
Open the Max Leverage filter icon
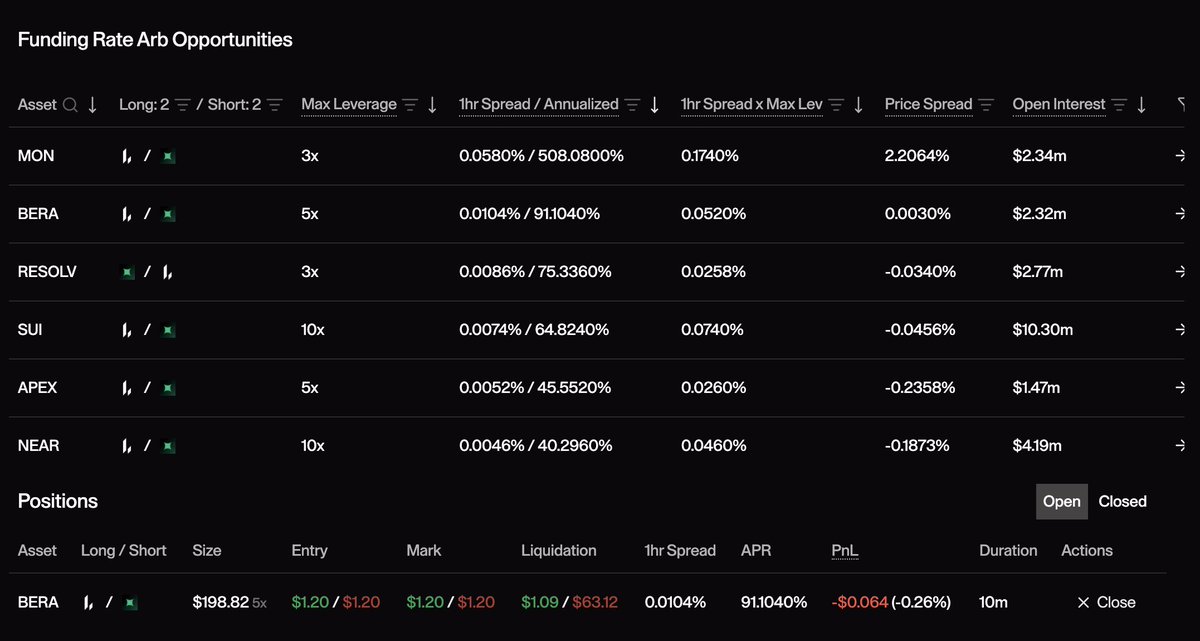click(x=411, y=105)
